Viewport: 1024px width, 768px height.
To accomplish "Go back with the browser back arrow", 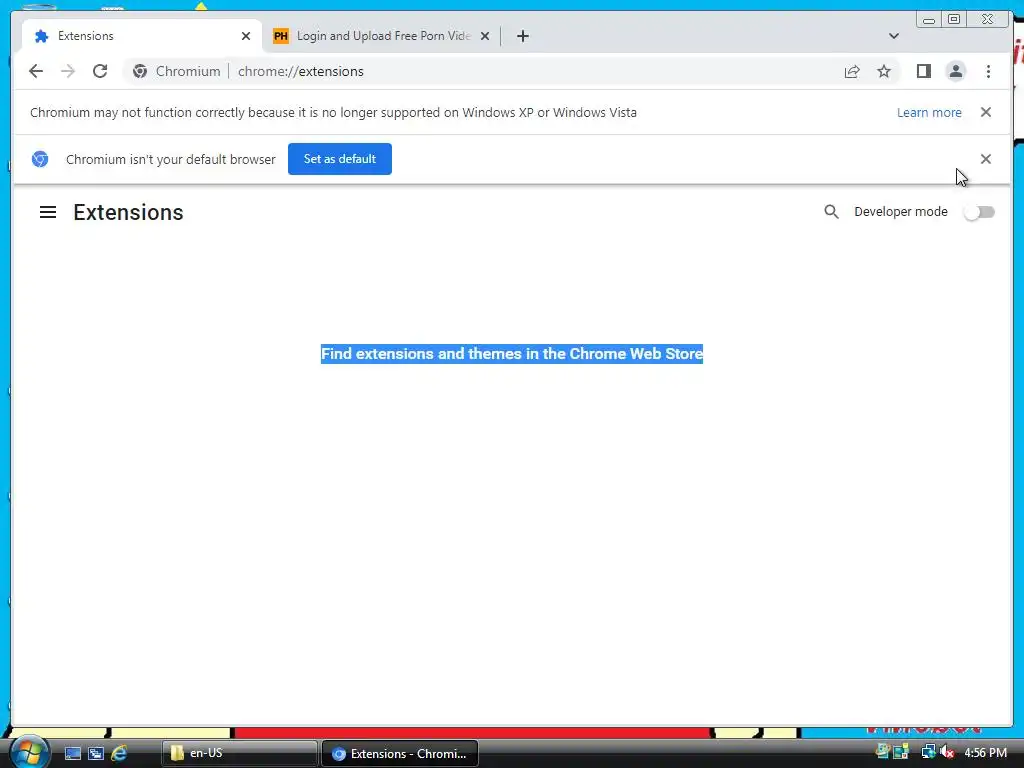I will coord(36,71).
